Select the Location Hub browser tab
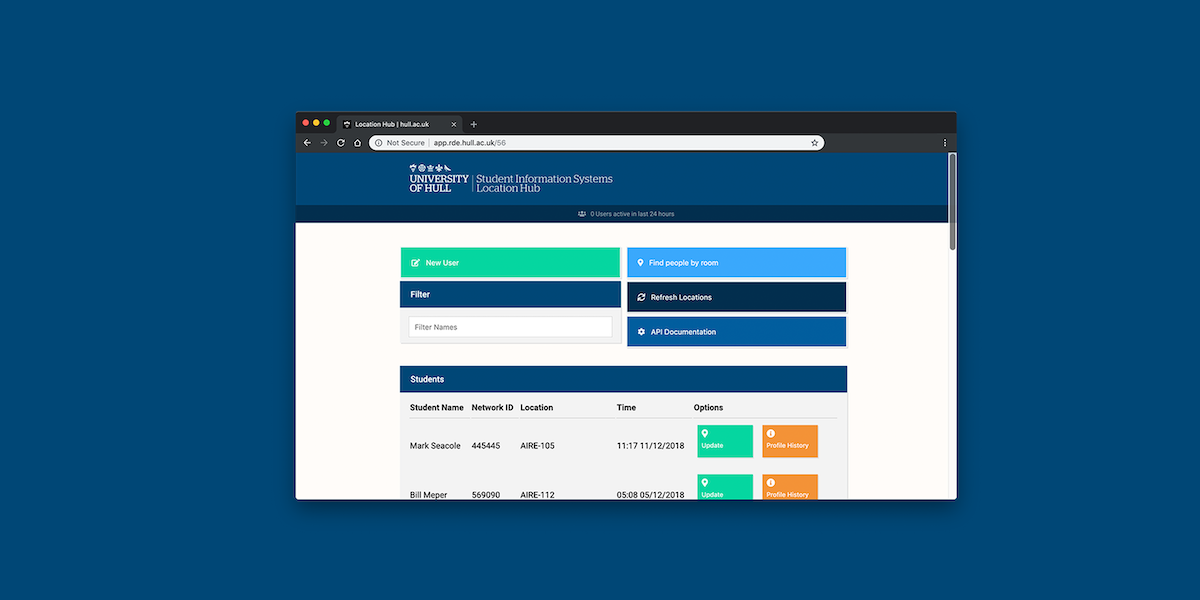1200x600 pixels. [392, 124]
